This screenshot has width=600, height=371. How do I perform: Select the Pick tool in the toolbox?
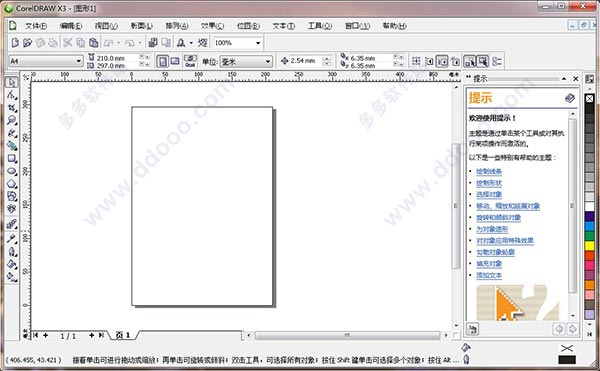[11, 82]
